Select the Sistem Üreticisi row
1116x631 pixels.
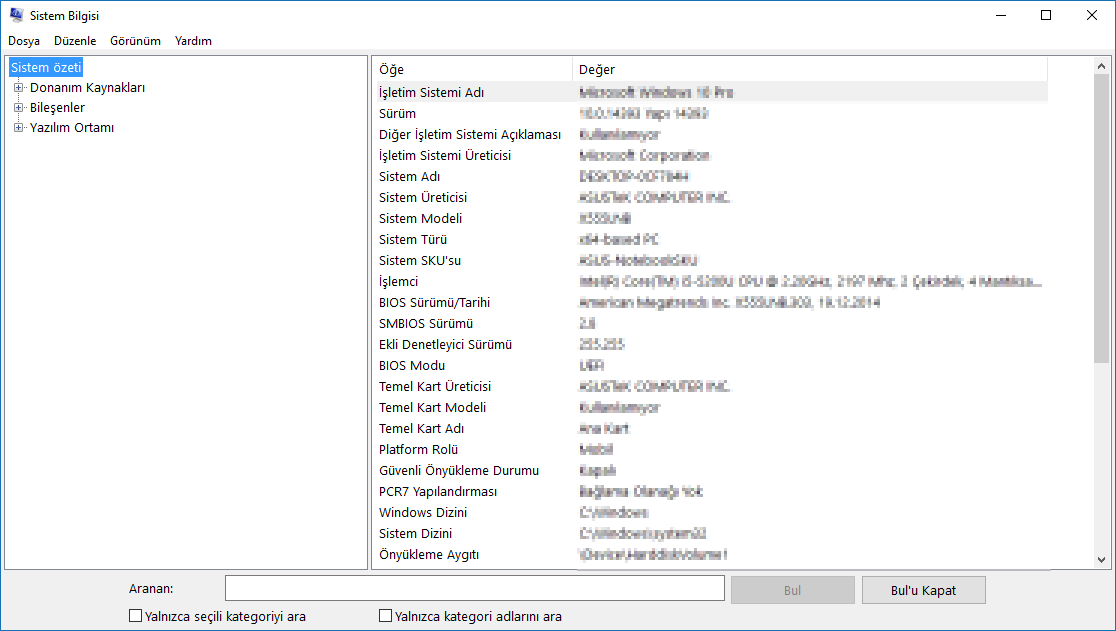[712, 197]
